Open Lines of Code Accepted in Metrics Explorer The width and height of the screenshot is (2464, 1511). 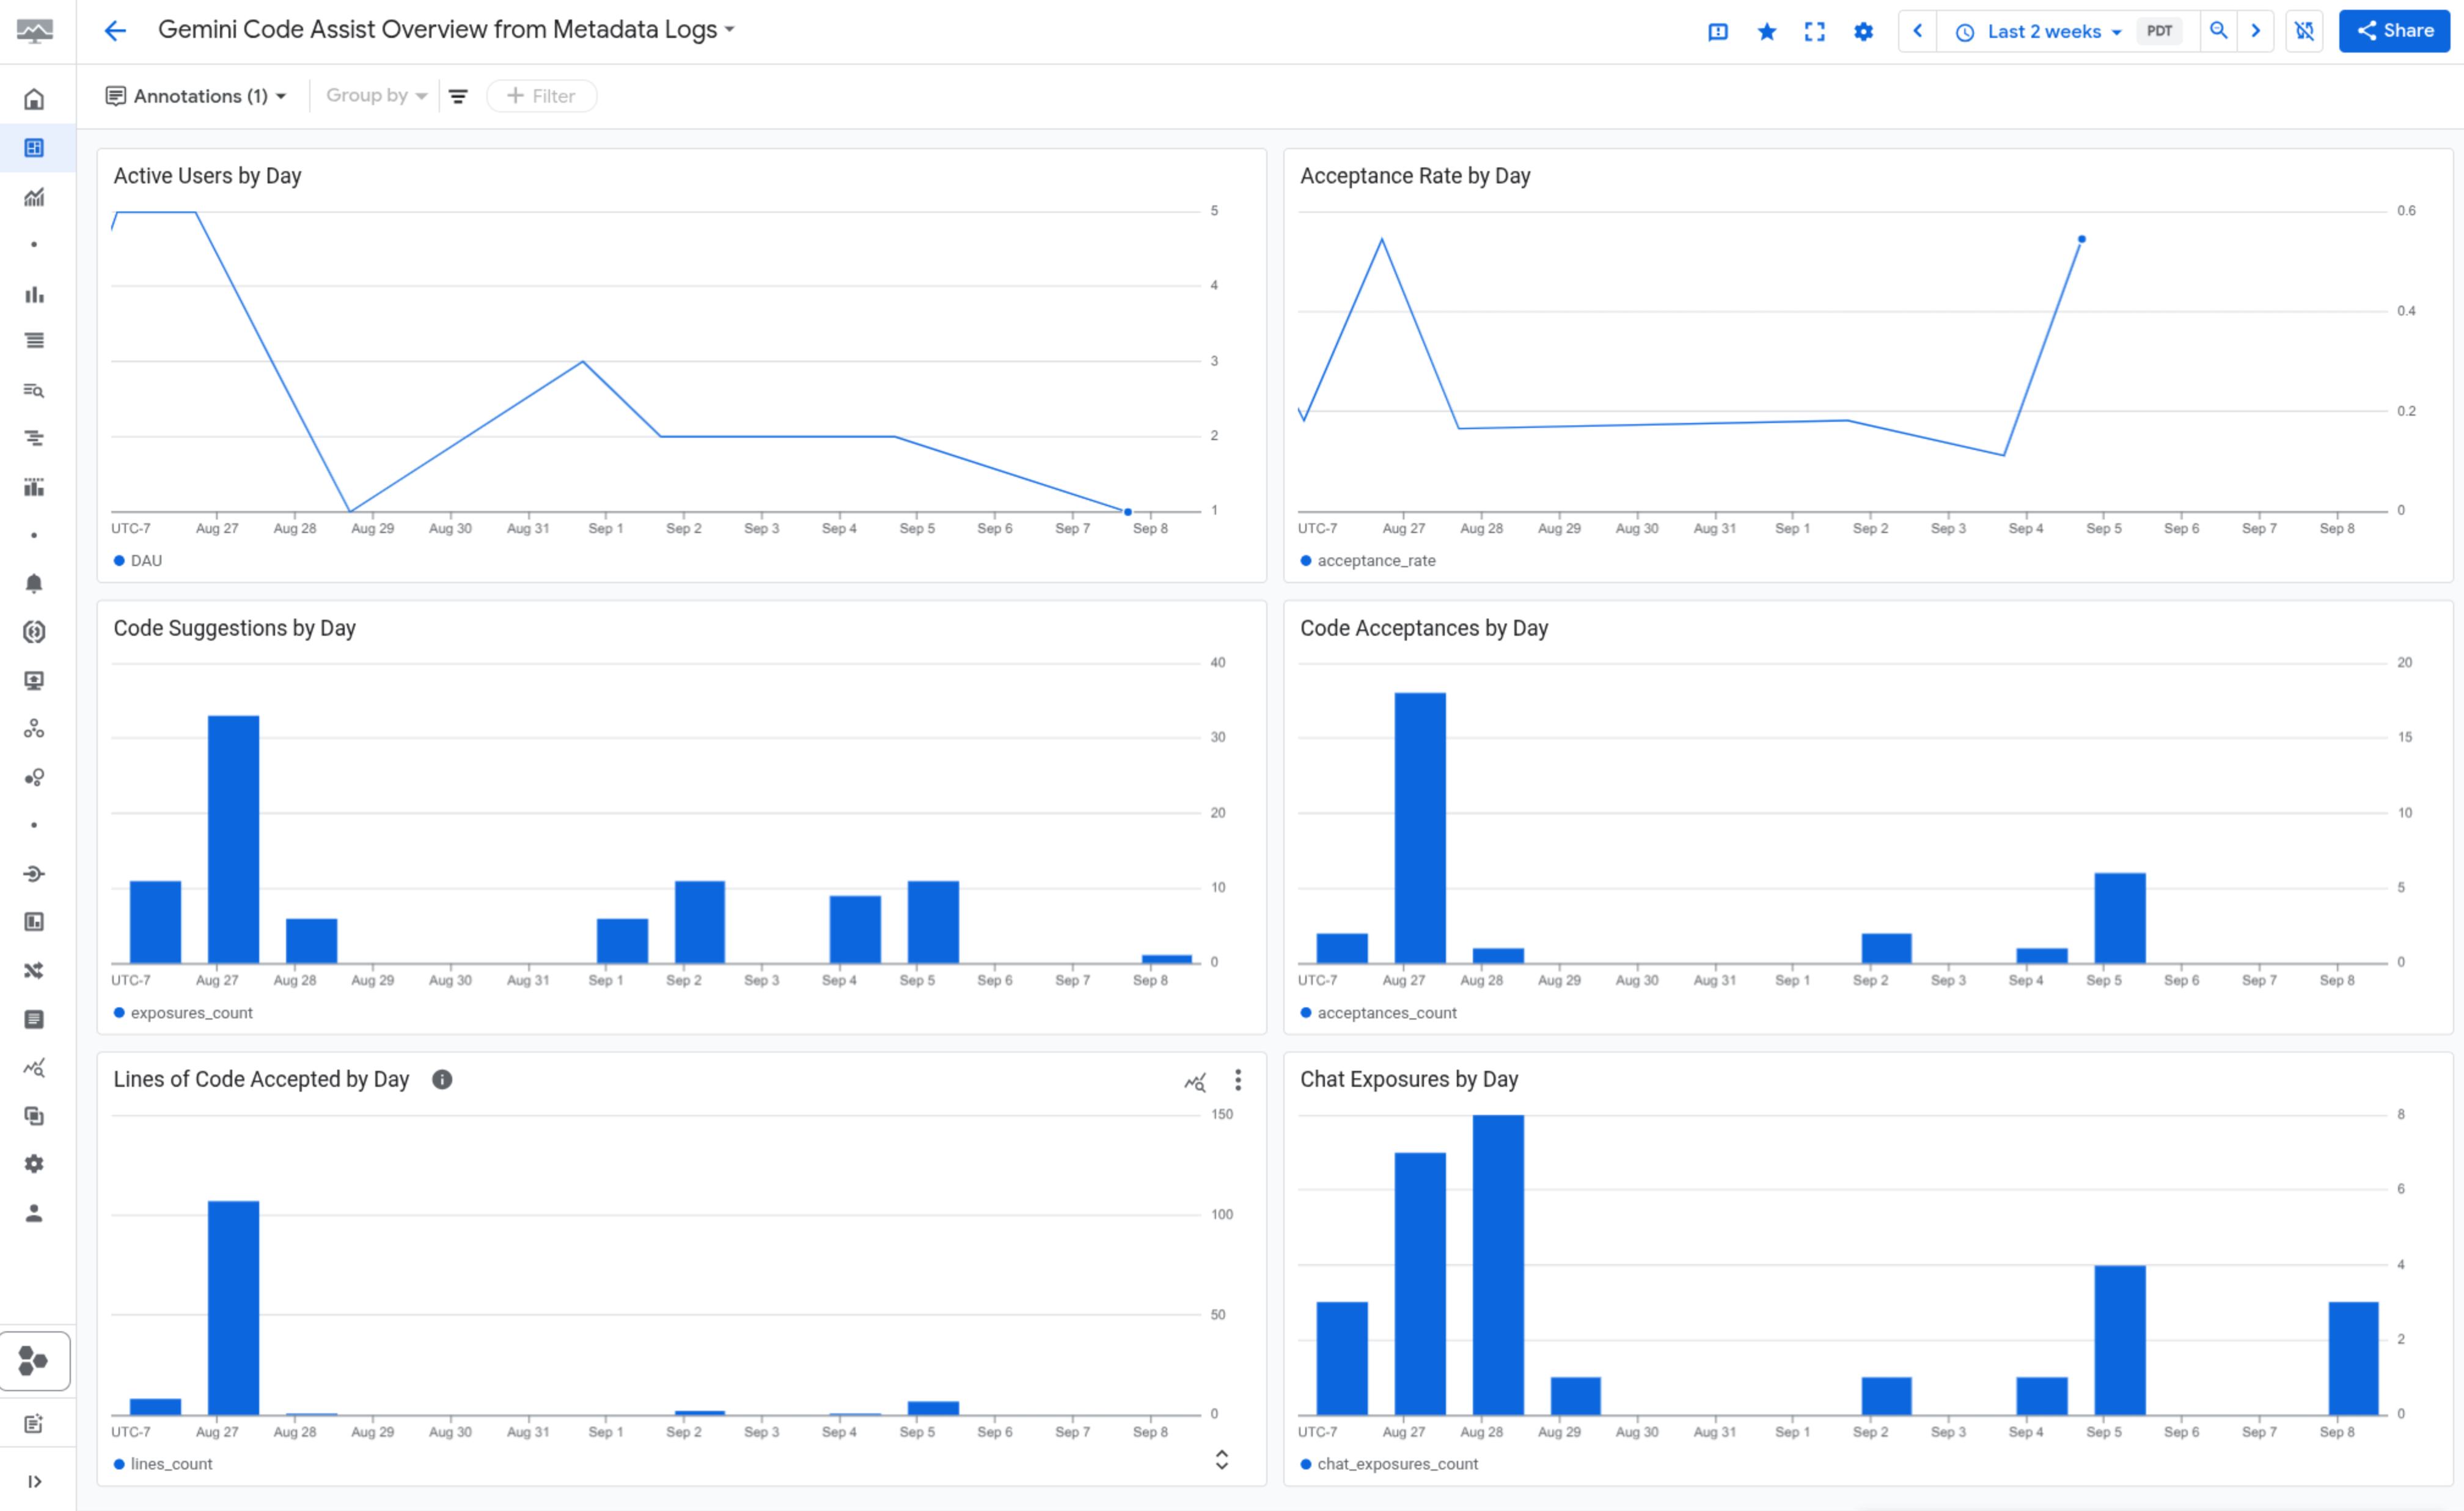coord(1196,1082)
